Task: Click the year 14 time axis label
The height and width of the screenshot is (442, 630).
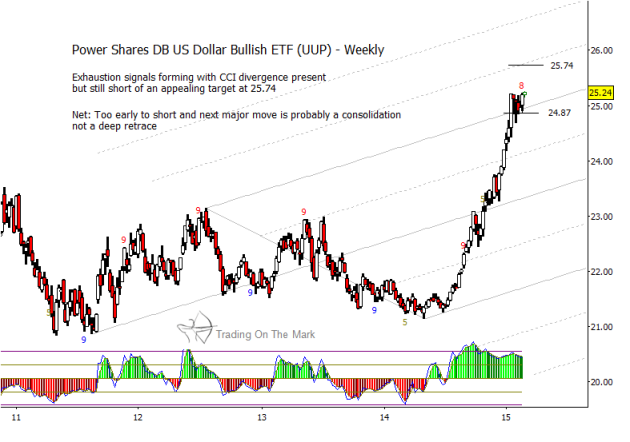Action: point(384,417)
